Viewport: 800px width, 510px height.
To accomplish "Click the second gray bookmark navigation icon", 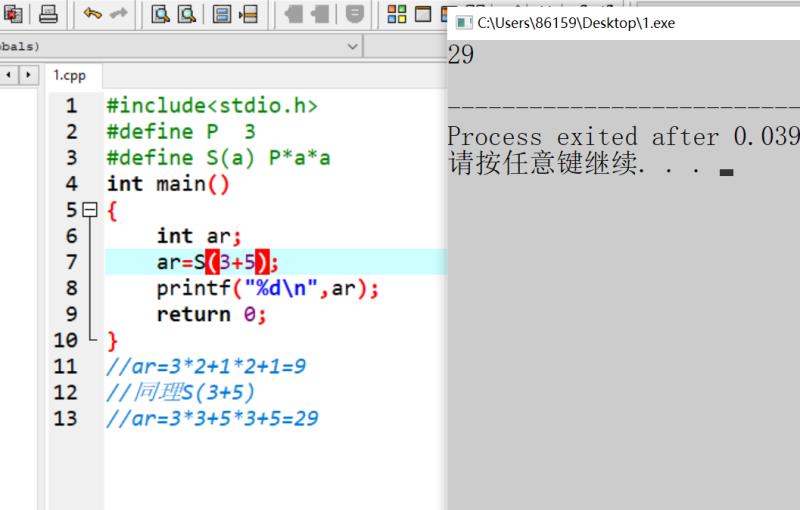I will tap(320, 14).
